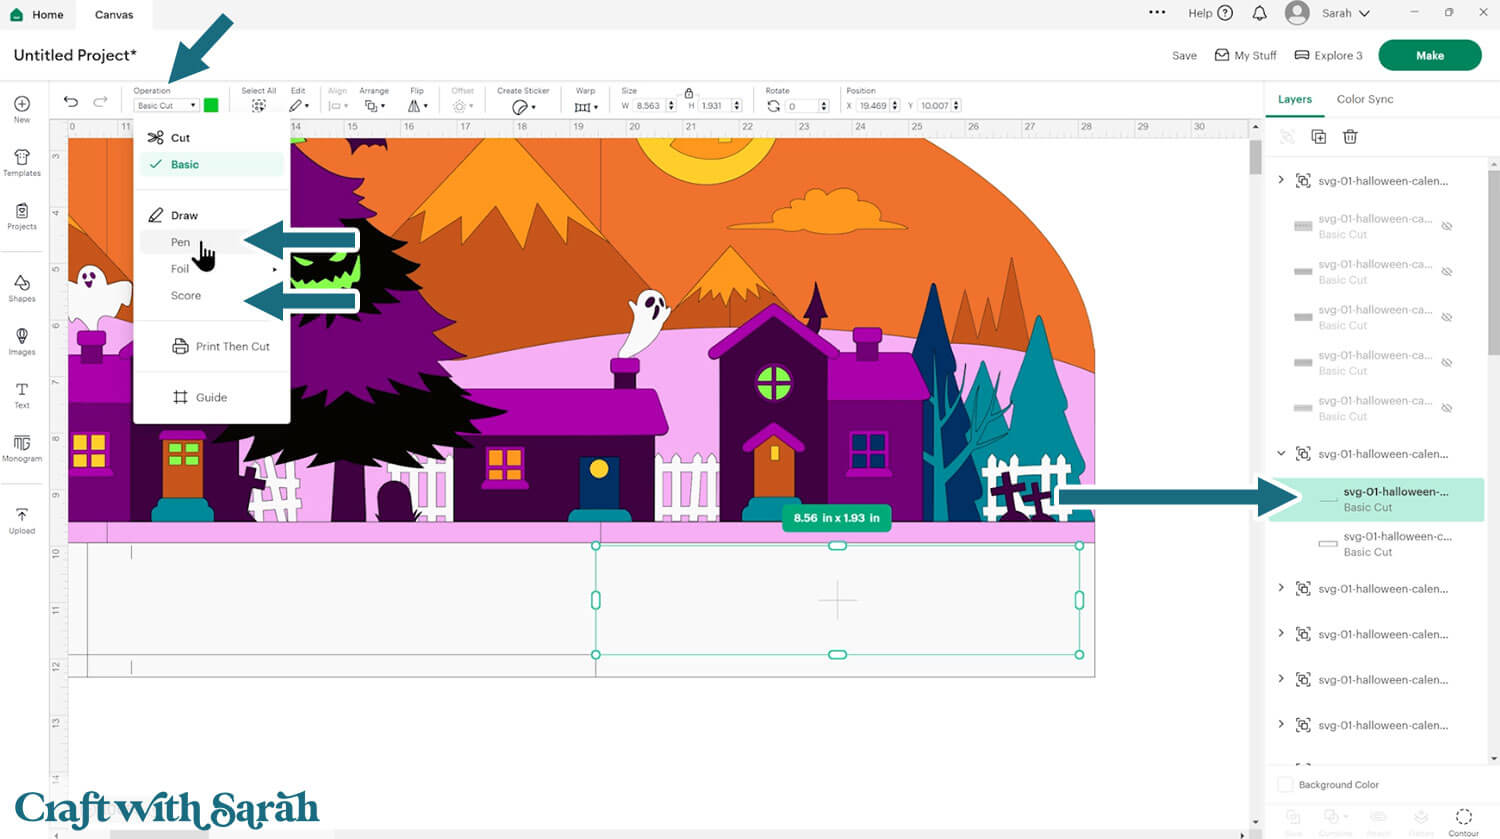
Task: Expand the first svg-01-halloween group
Action: pyautogui.click(x=1281, y=181)
